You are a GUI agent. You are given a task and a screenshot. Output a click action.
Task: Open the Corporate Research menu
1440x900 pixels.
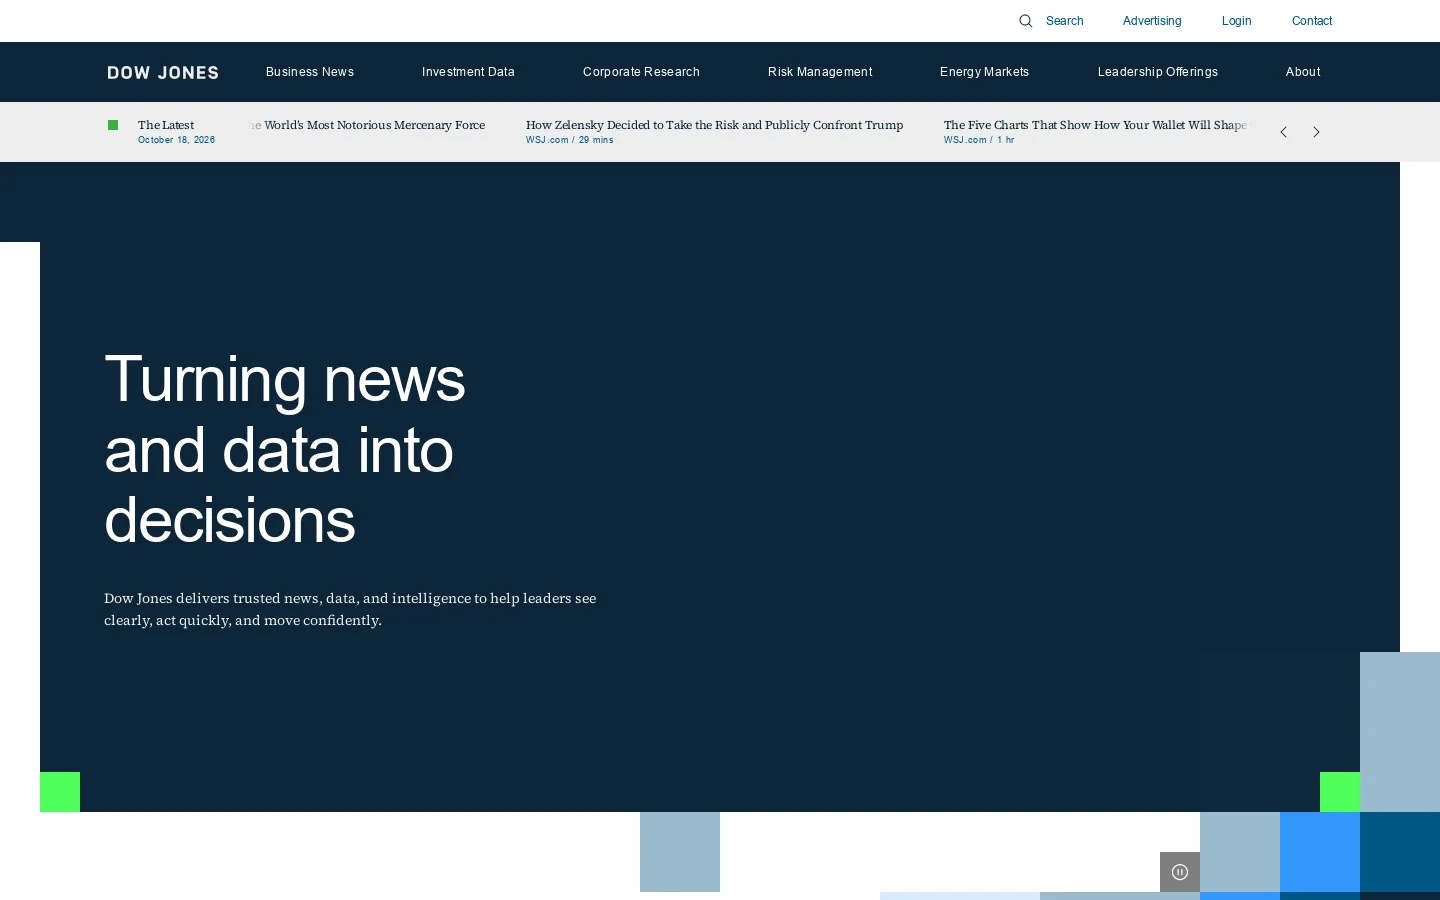tap(641, 72)
